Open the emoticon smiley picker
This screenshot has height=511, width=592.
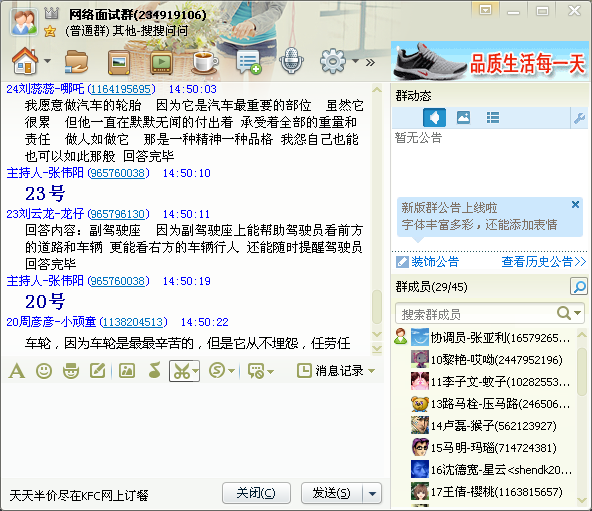point(44,371)
